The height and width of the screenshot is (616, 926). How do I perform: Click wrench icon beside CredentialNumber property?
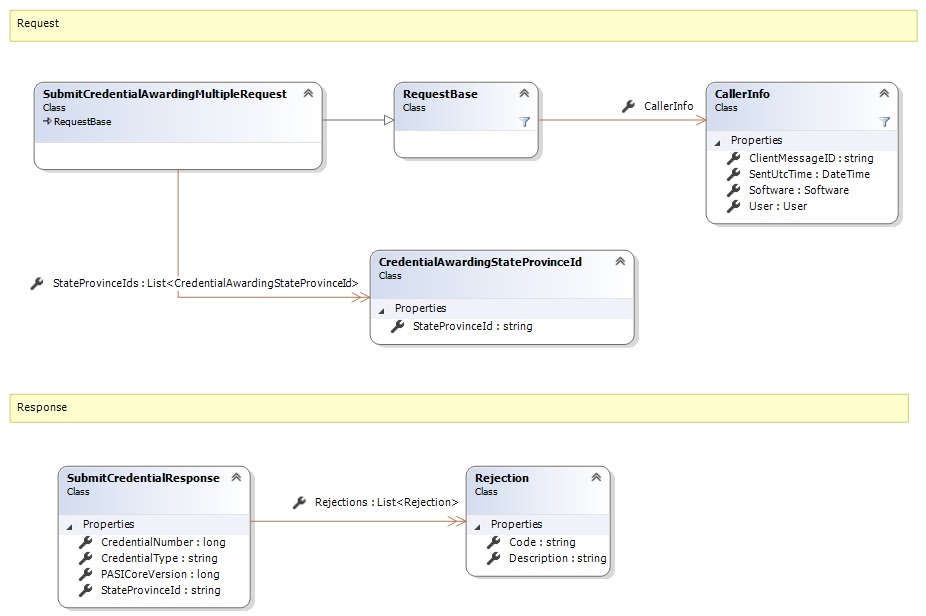[x=85, y=542]
